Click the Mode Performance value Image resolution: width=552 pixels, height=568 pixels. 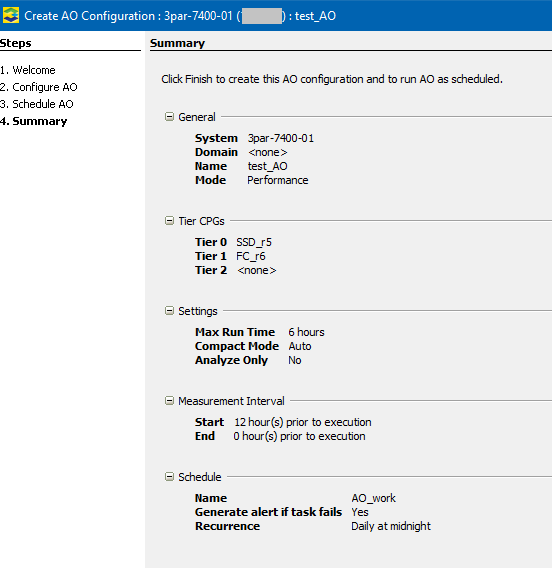point(278,180)
